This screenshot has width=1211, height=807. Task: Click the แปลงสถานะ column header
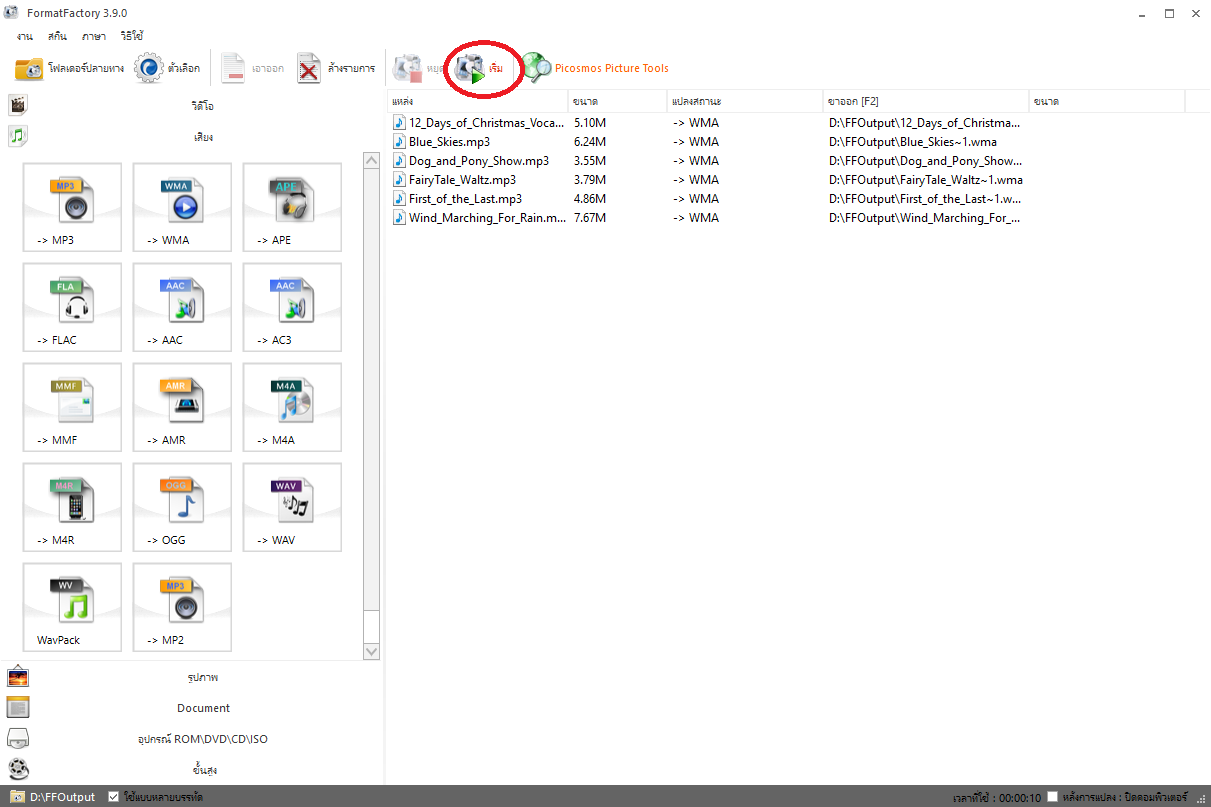(x=746, y=101)
